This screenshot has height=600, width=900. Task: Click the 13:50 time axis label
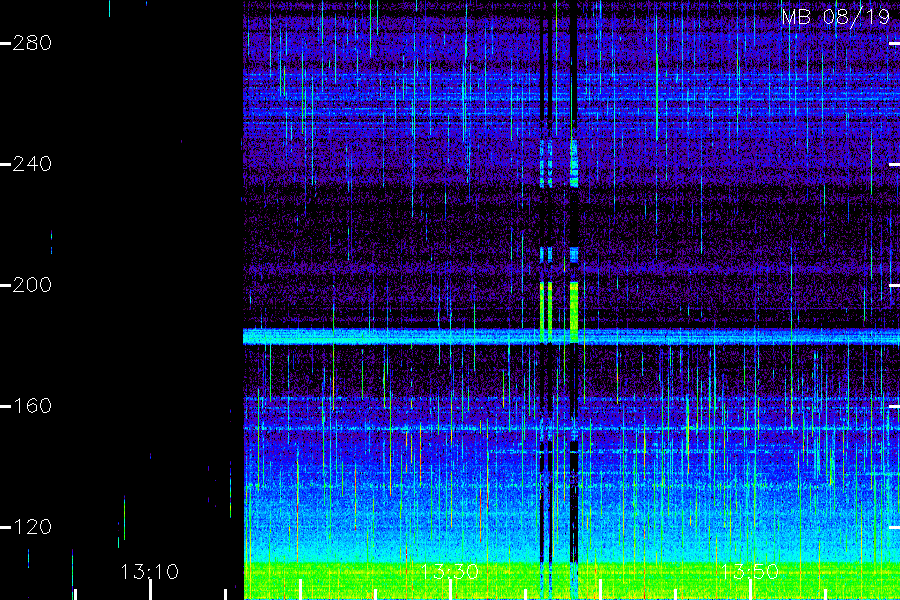(750, 572)
